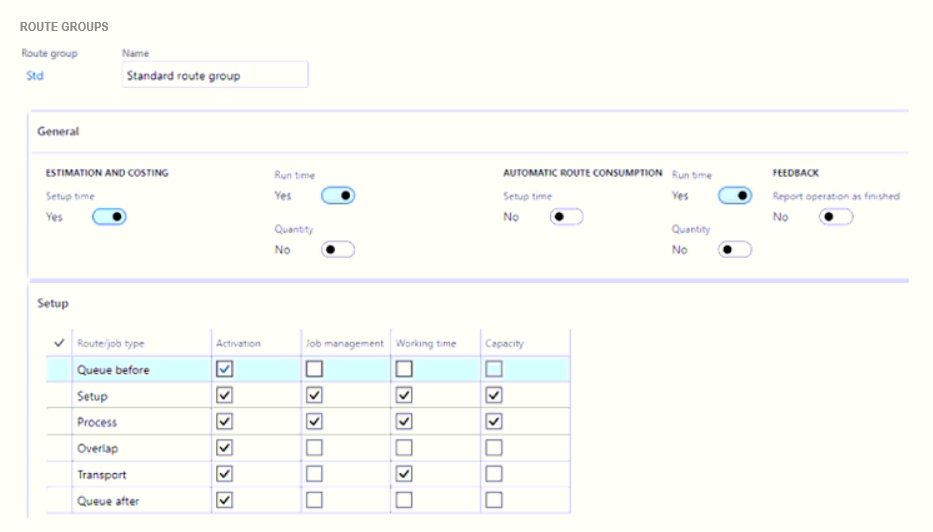Enable Quantity under Estimation and Costing
933x532 pixels.
pos(337,250)
